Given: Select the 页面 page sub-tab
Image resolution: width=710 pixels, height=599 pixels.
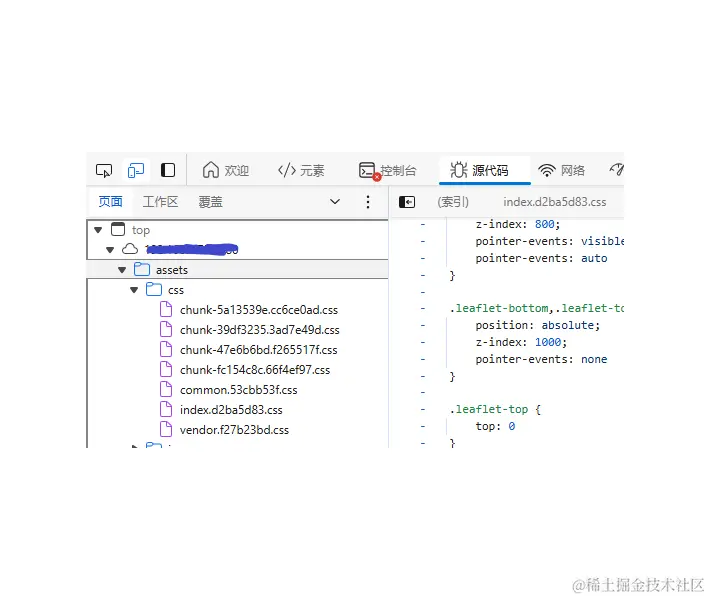Looking at the screenshot, I should point(110,201).
